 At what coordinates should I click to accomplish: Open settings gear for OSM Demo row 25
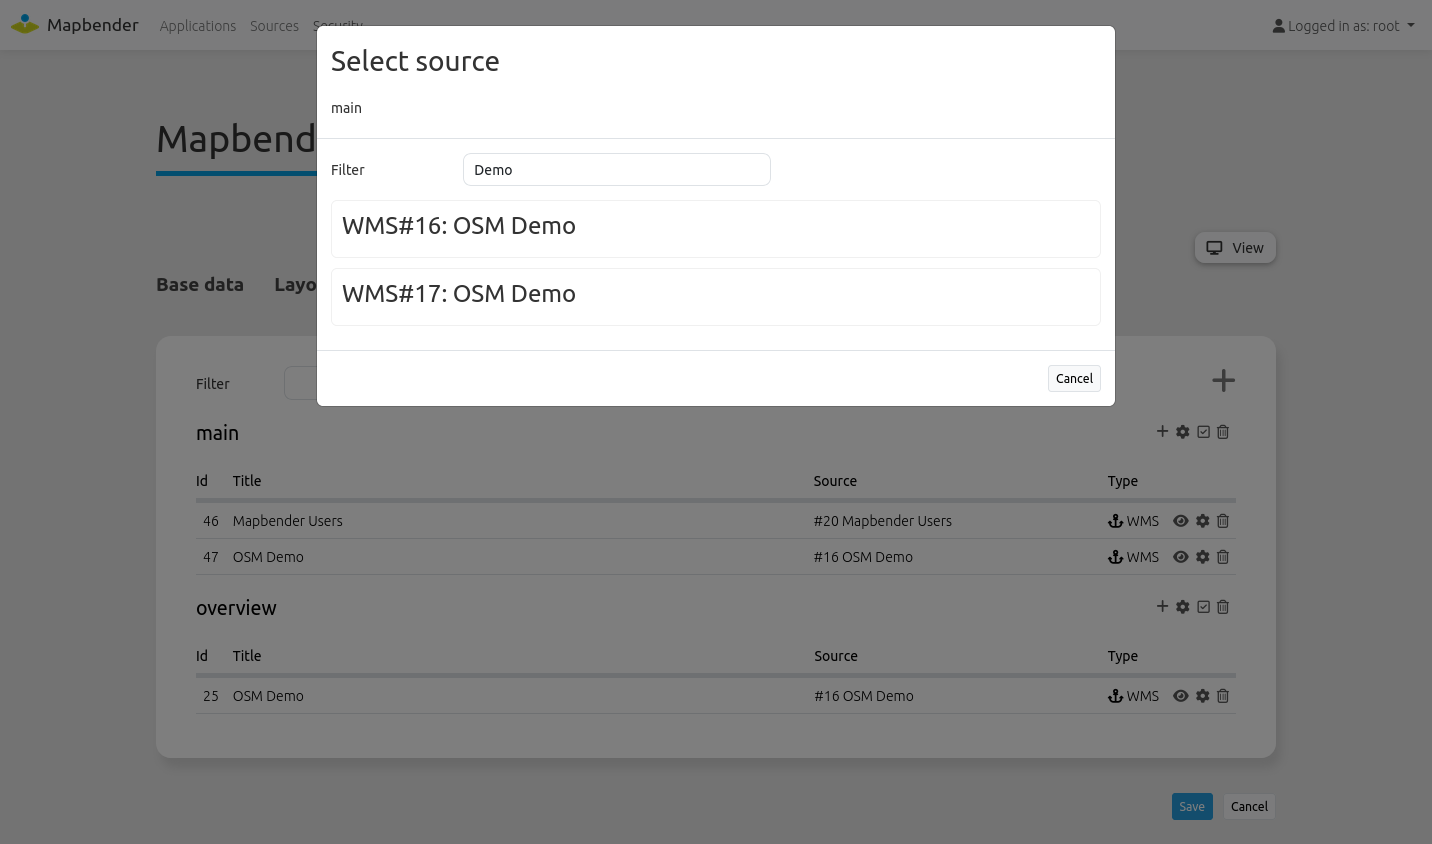pos(1203,696)
